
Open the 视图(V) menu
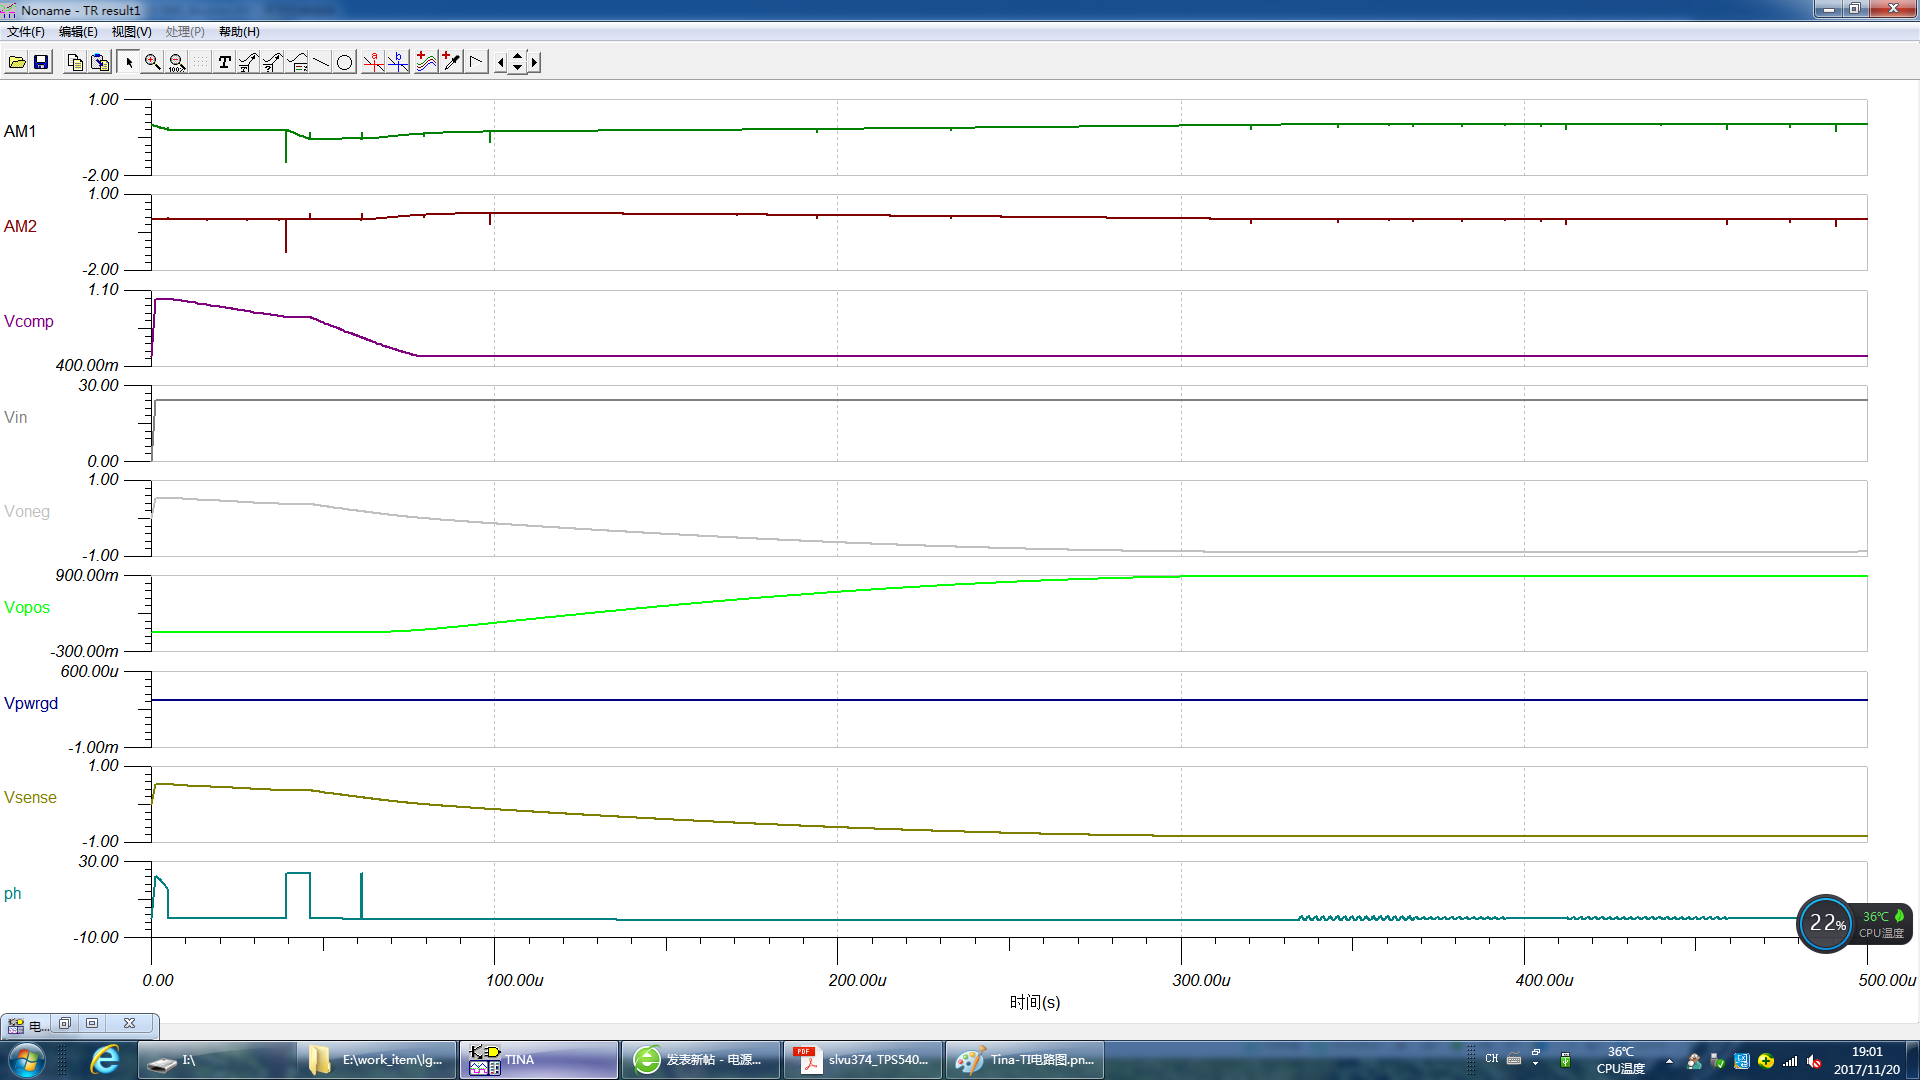pos(131,32)
